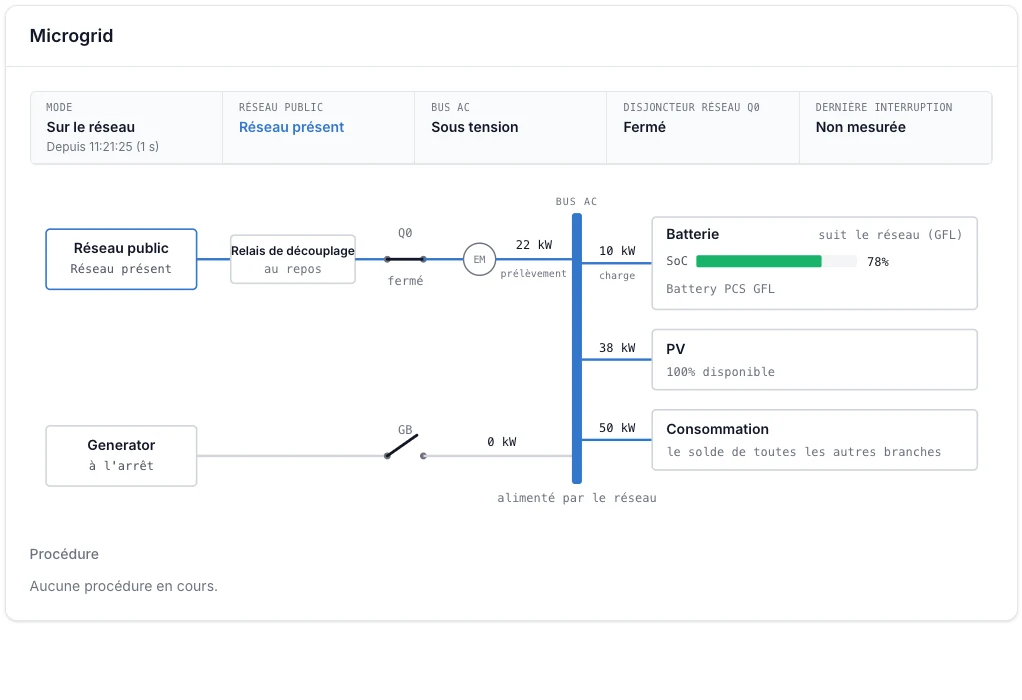Select the Generator node box
1022x700 pixels.
coord(121,456)
